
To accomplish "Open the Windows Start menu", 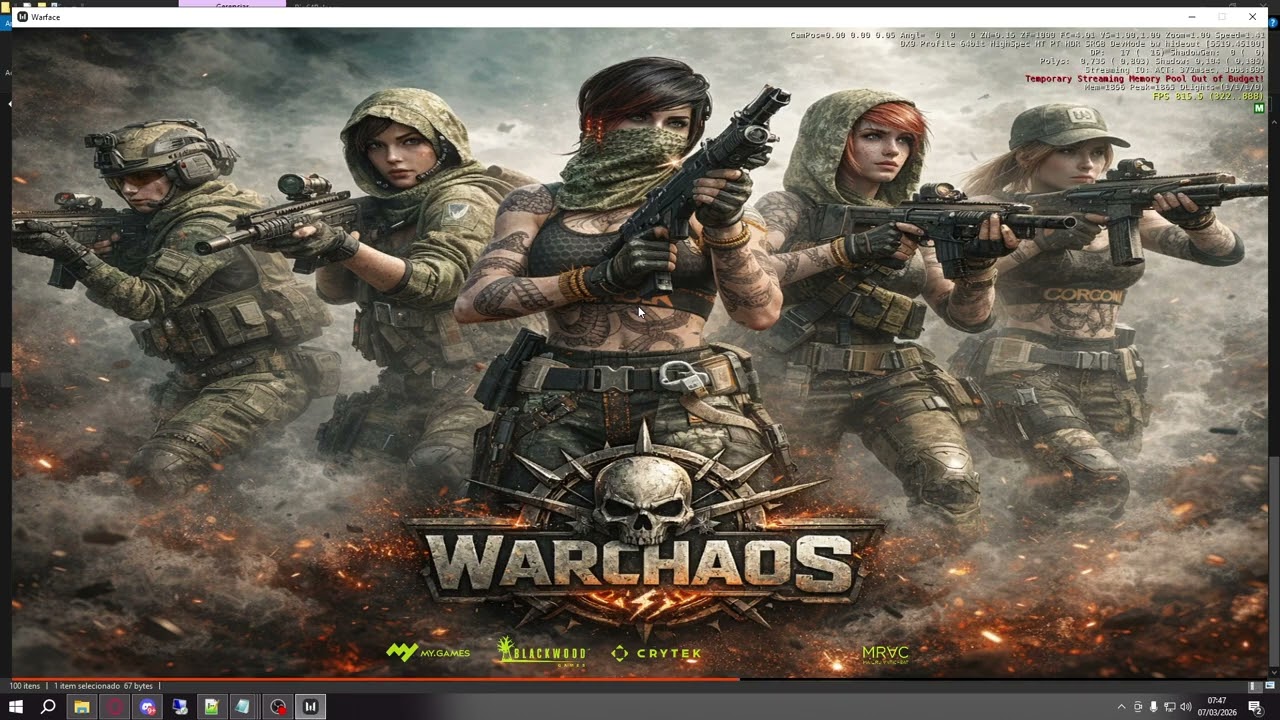I will tap(15, 707).
